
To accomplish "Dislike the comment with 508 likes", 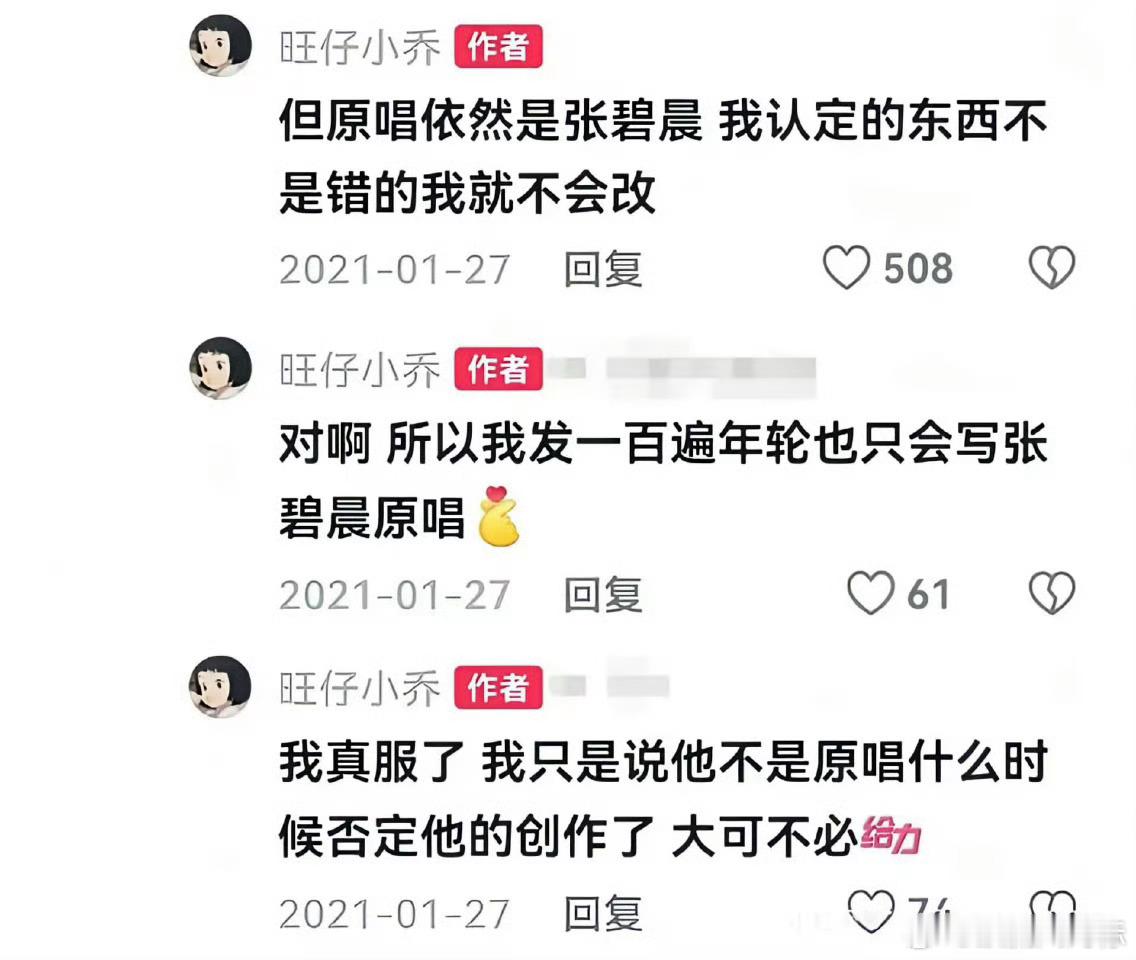I will pyautogui.click(x=1052, y=267).
